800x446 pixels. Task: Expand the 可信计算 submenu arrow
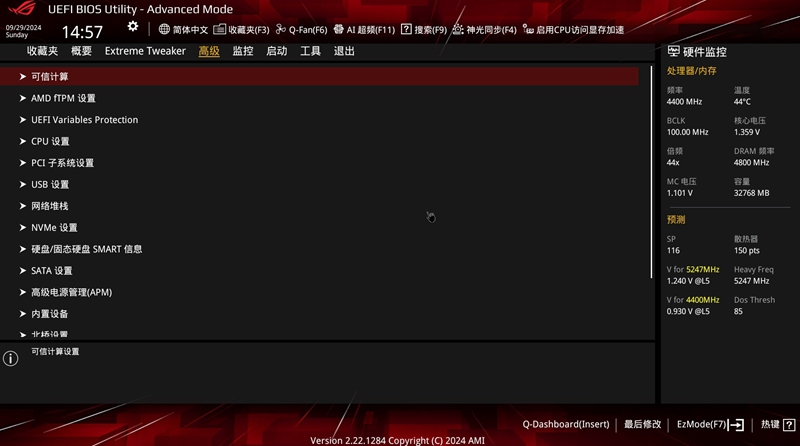22,77
